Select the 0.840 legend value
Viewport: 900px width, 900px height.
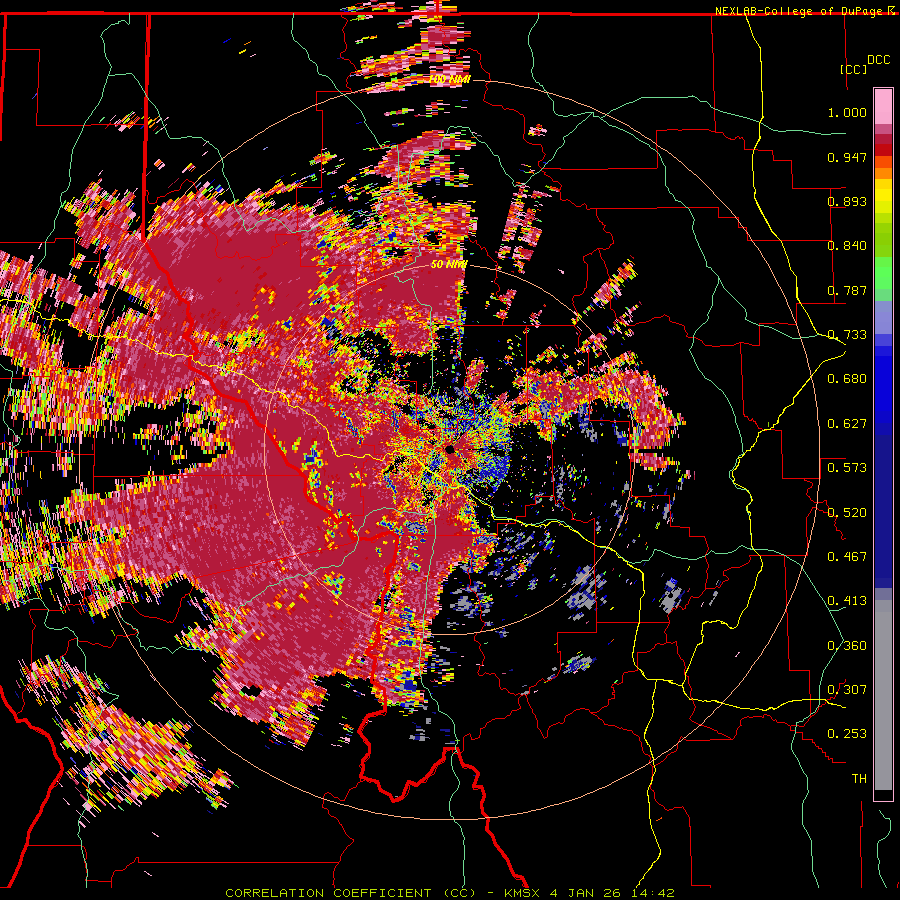[847, 246]
